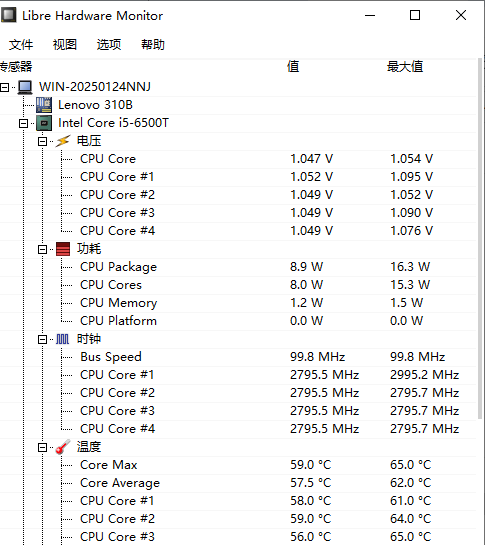Select the CPU Core #1 voltage row

238,177
